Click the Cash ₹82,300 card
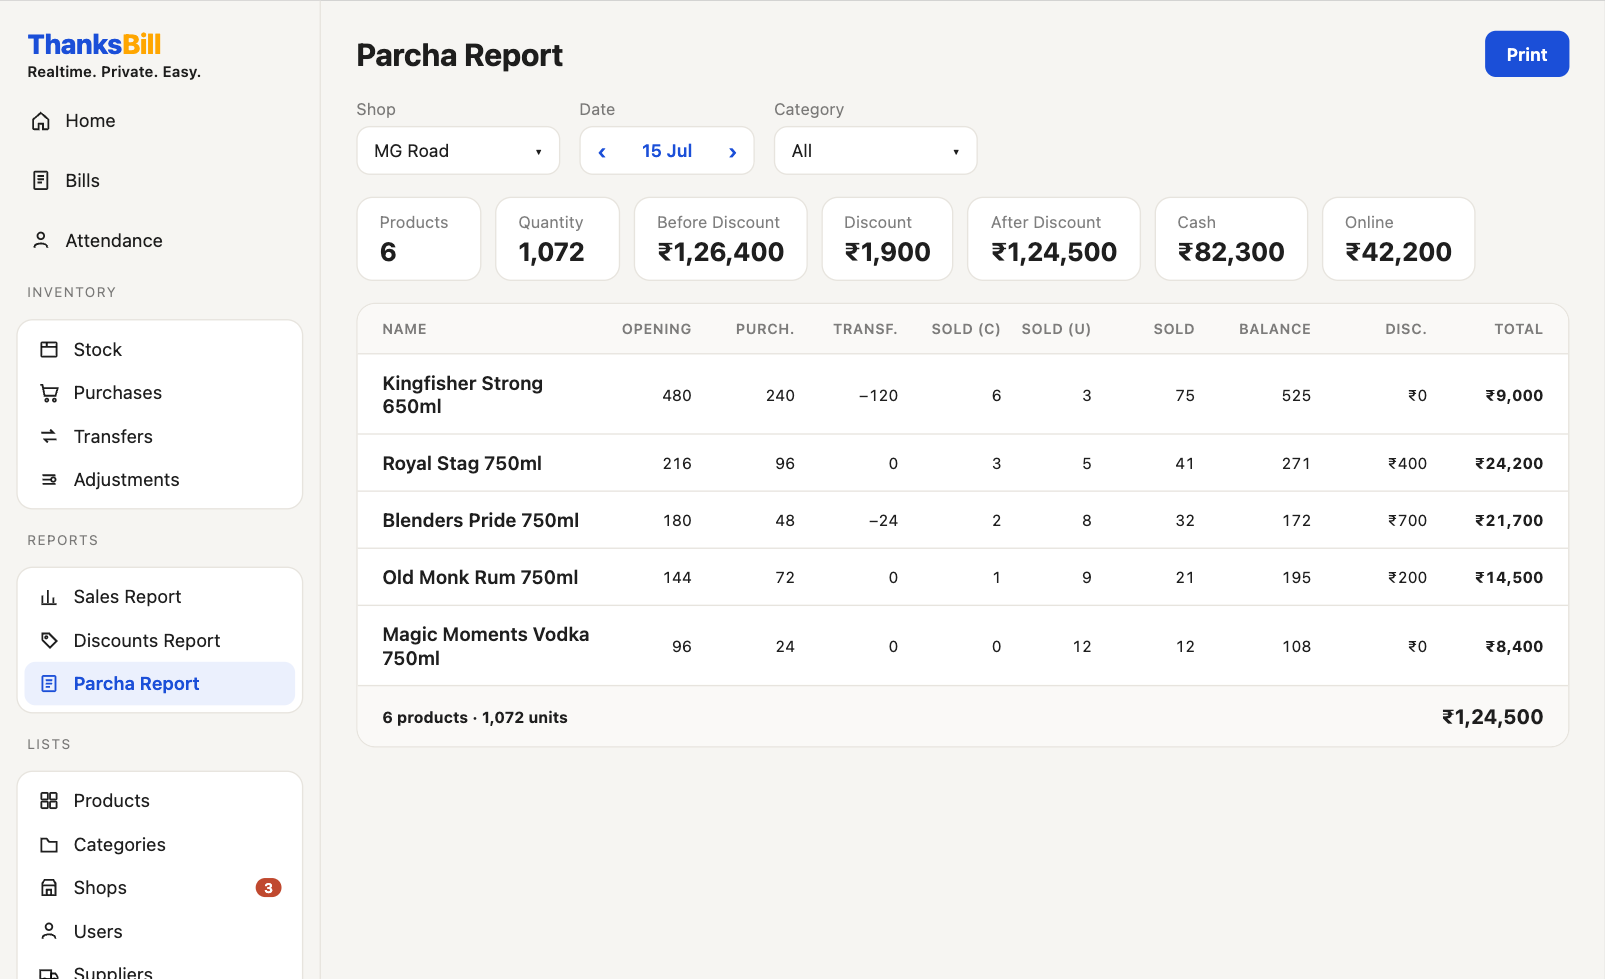 (1231, 239)
